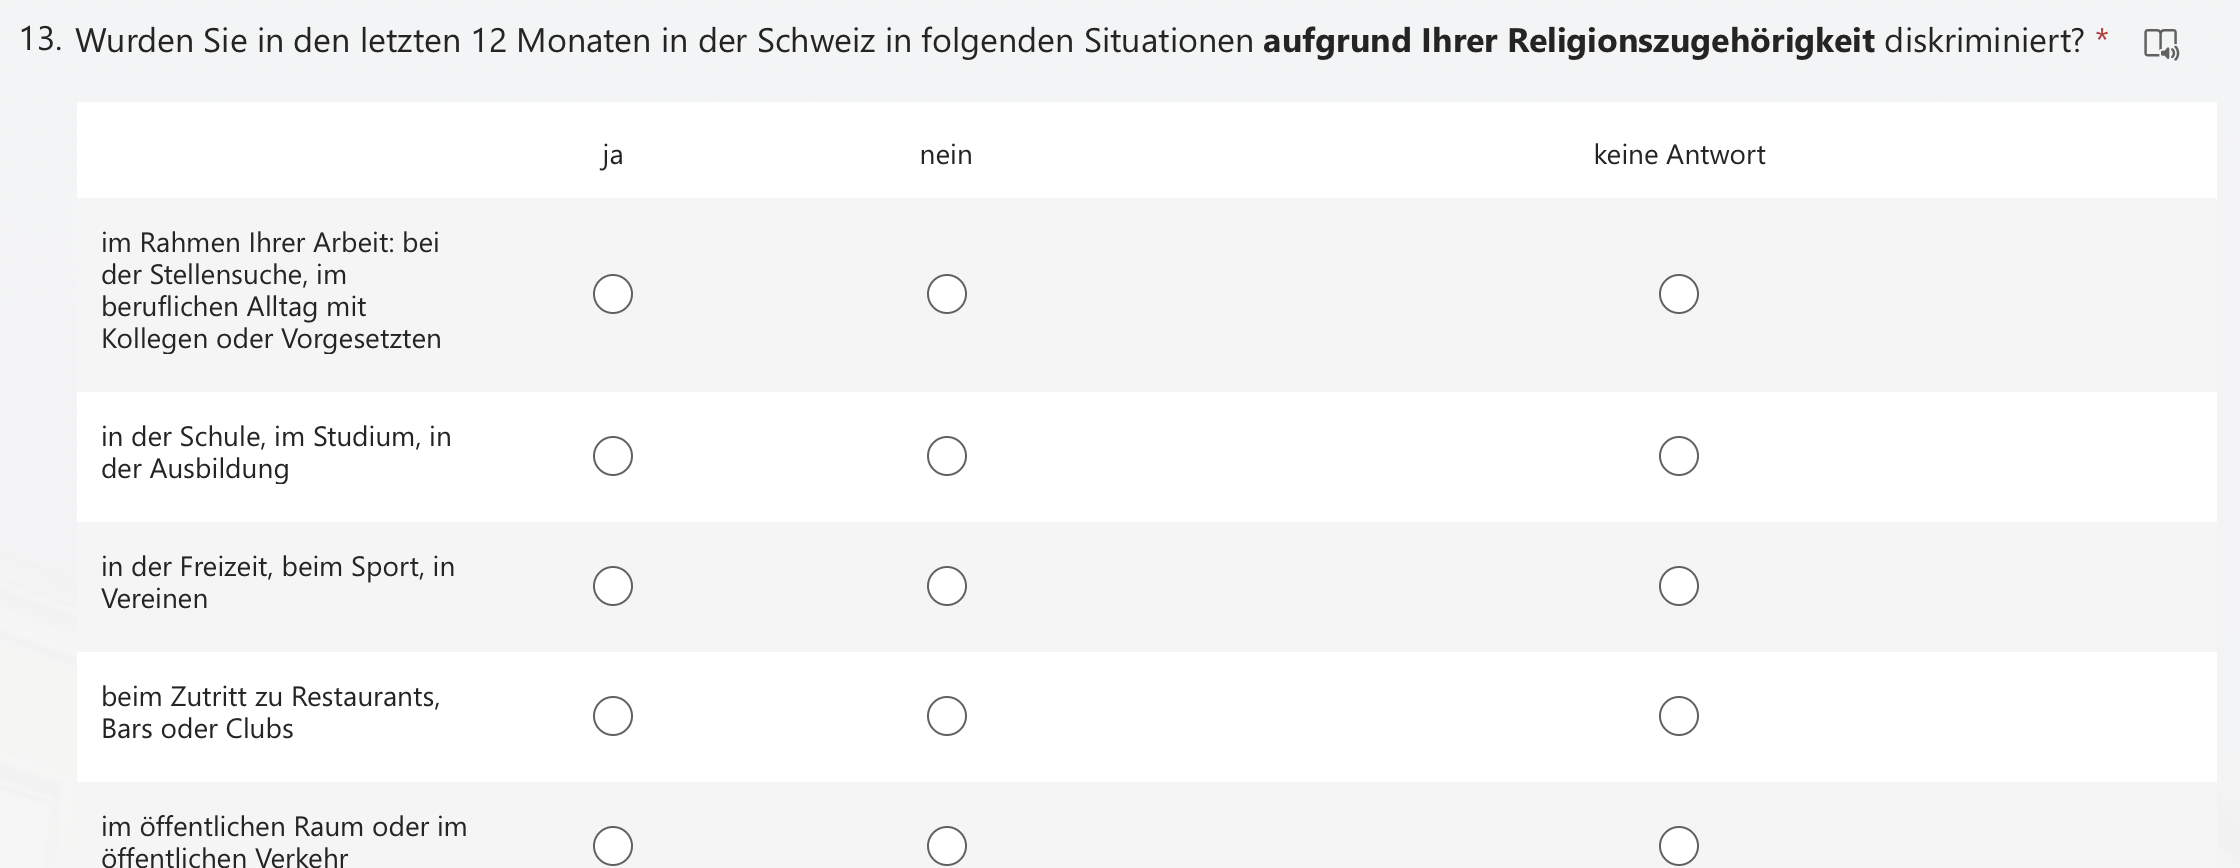Select 'nein' for Restaurants, Bars oder Clubs
2240x868 pixels.
946,716
